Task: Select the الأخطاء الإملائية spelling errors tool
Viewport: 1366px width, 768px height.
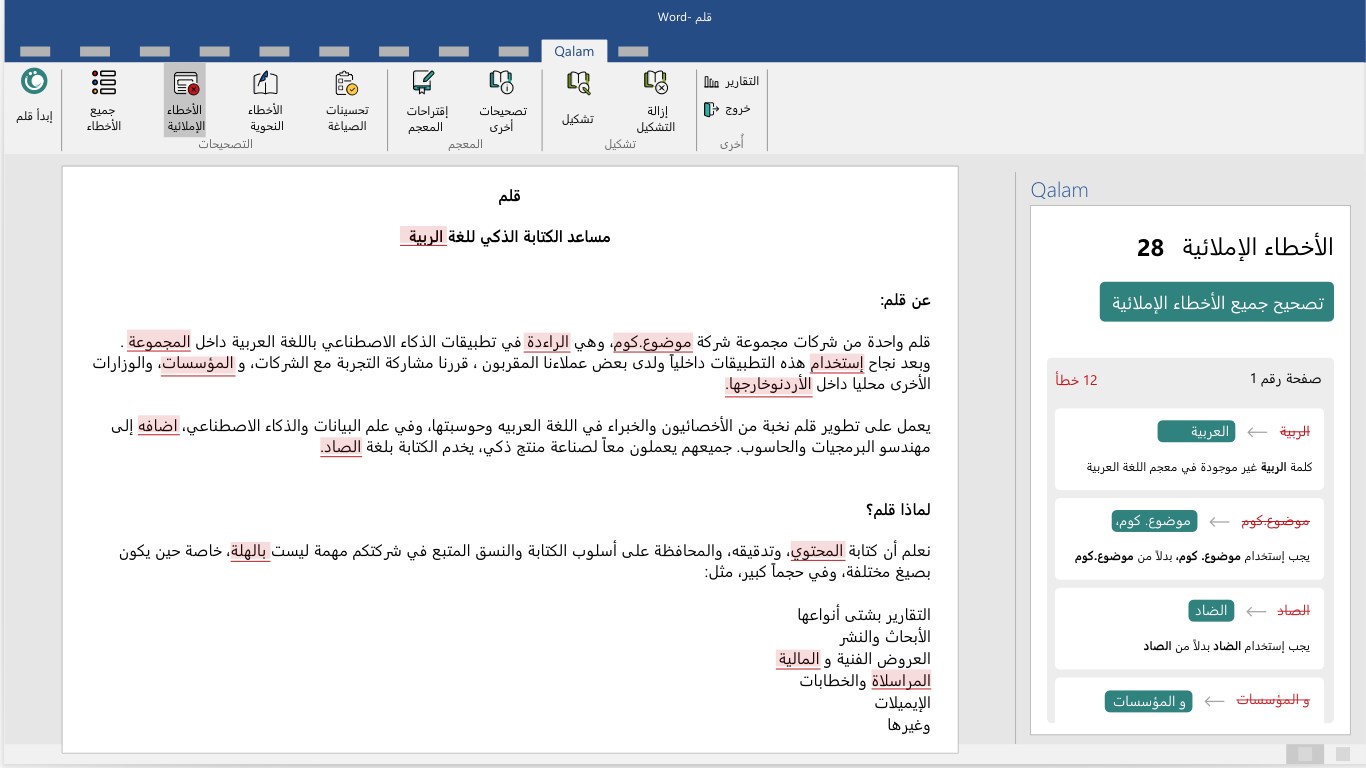Action: pos(185,101)
